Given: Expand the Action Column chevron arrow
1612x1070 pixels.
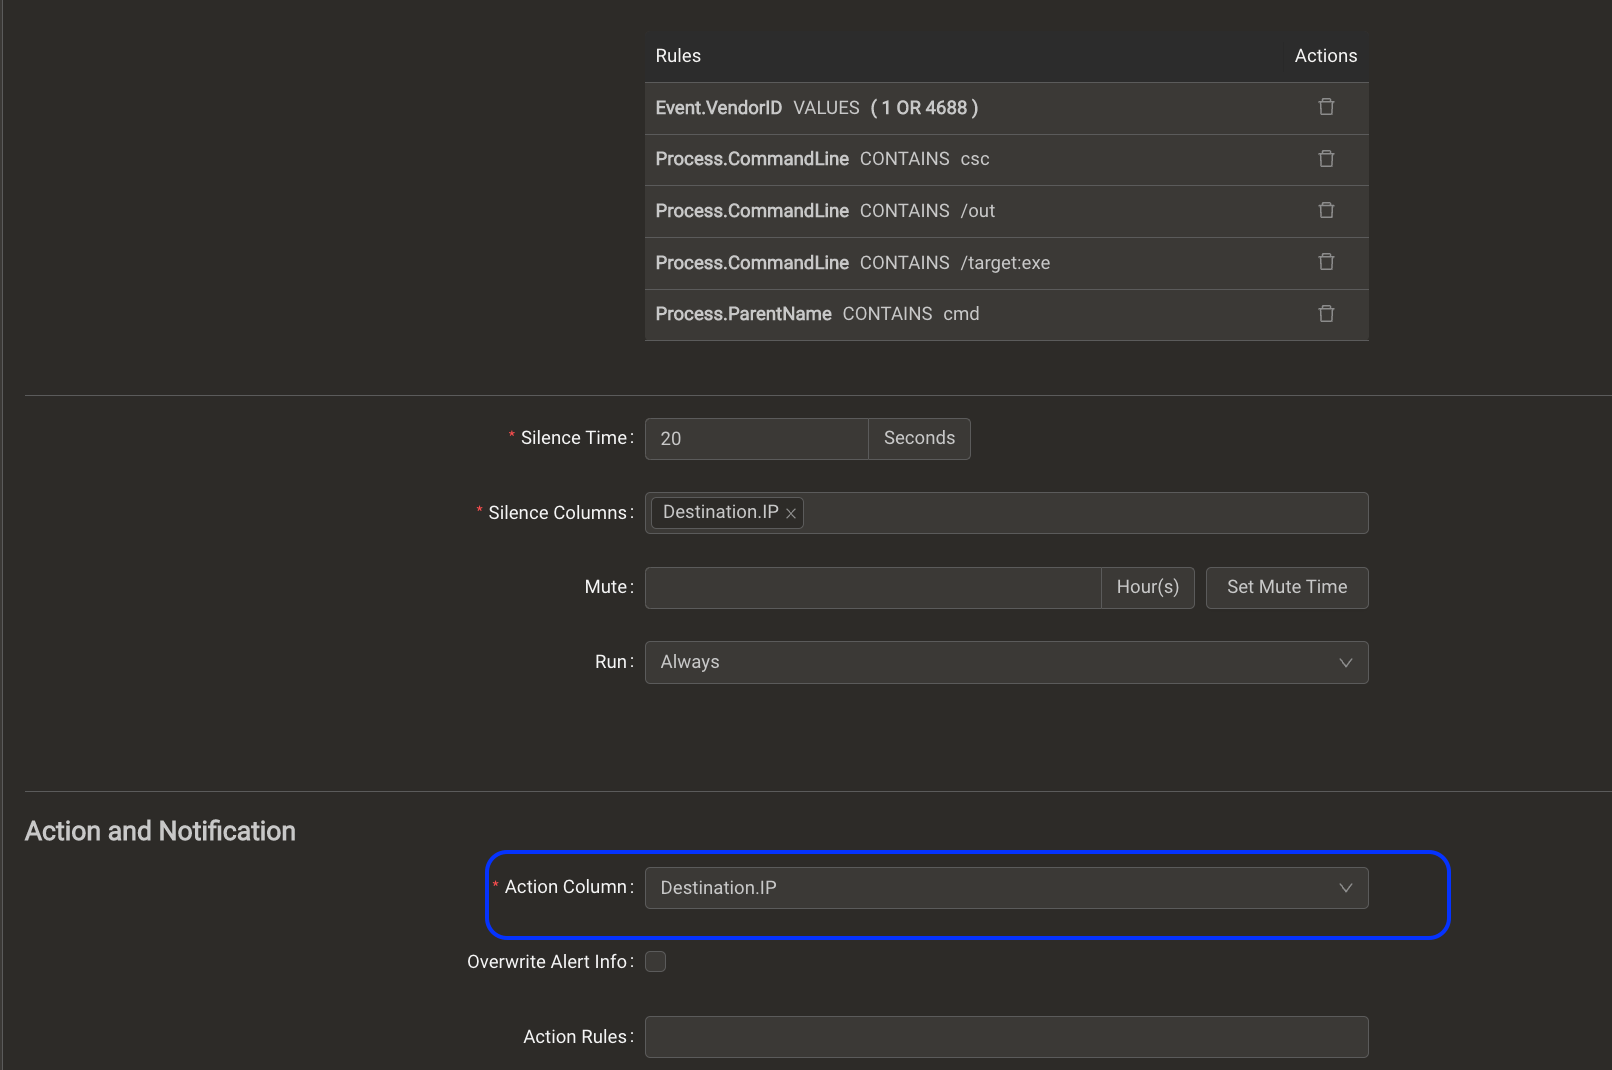Looking at the screenshot, I should coord(1347,887).
